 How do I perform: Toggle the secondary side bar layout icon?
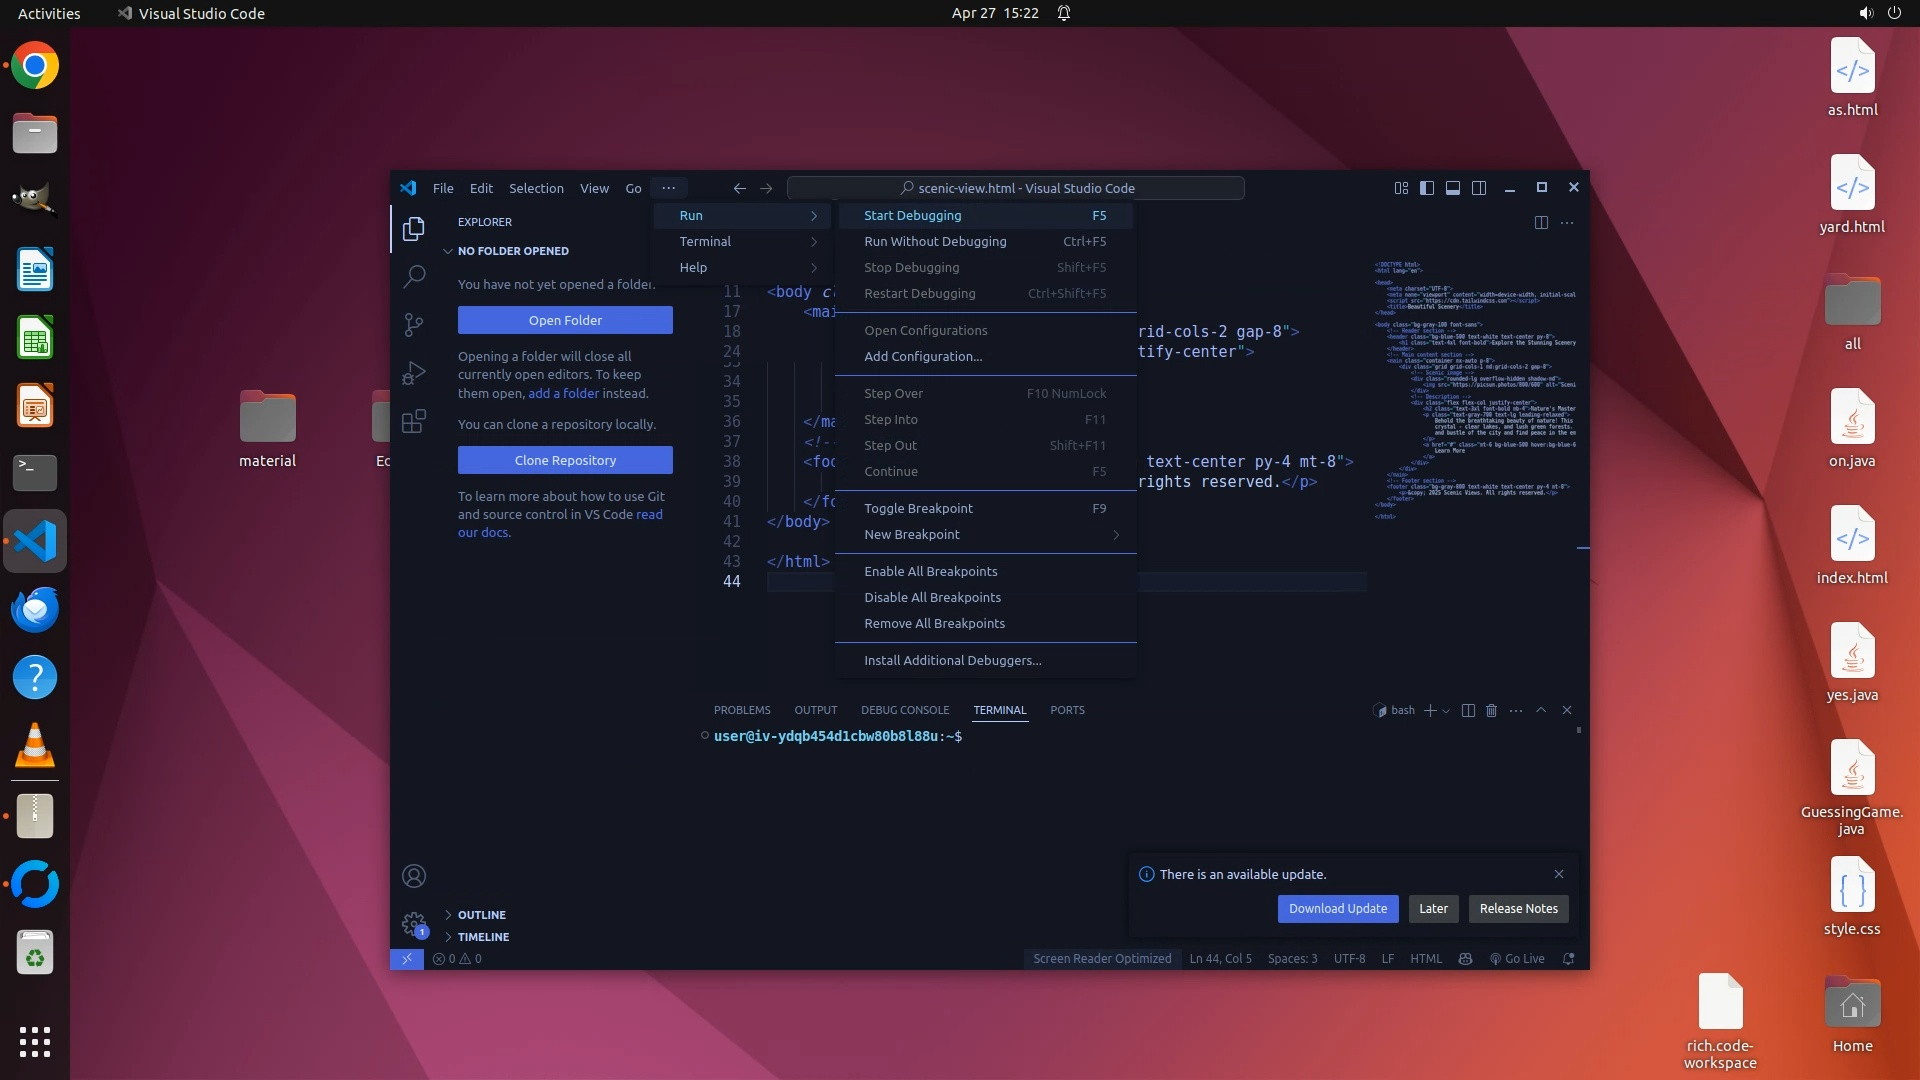(x=1479, y=188)
